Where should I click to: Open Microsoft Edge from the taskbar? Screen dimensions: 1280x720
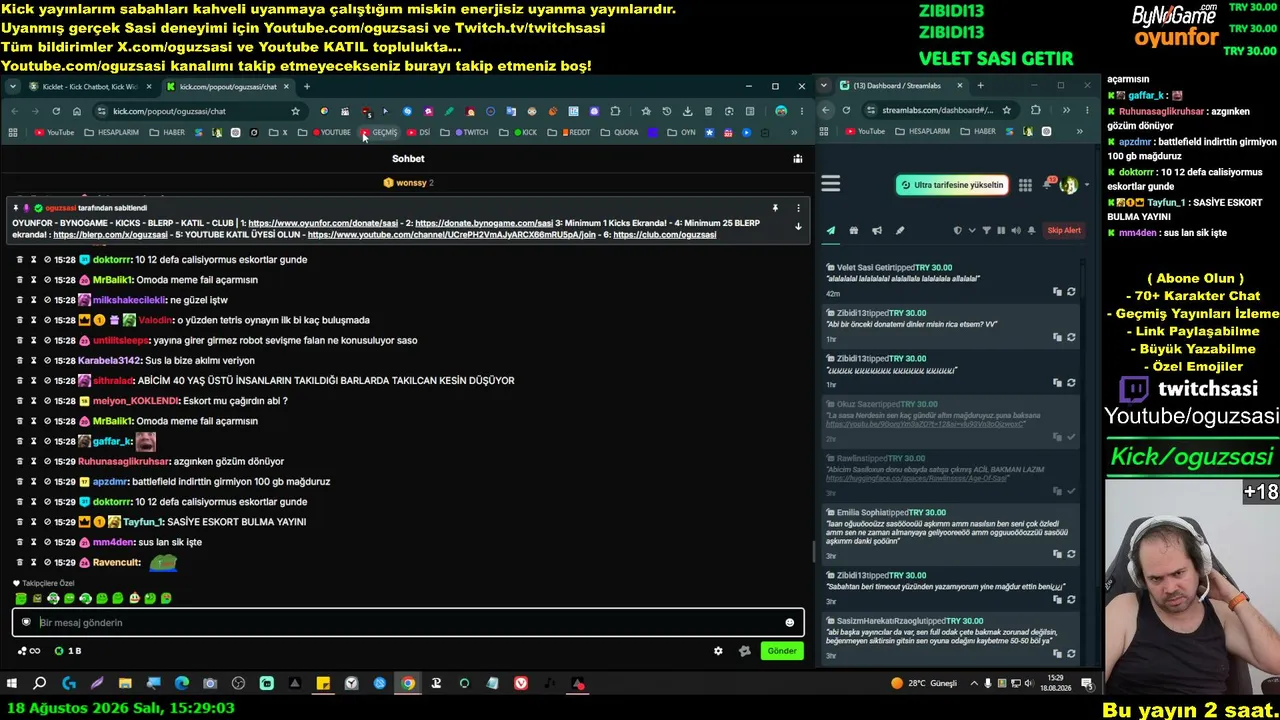(182, 684)
